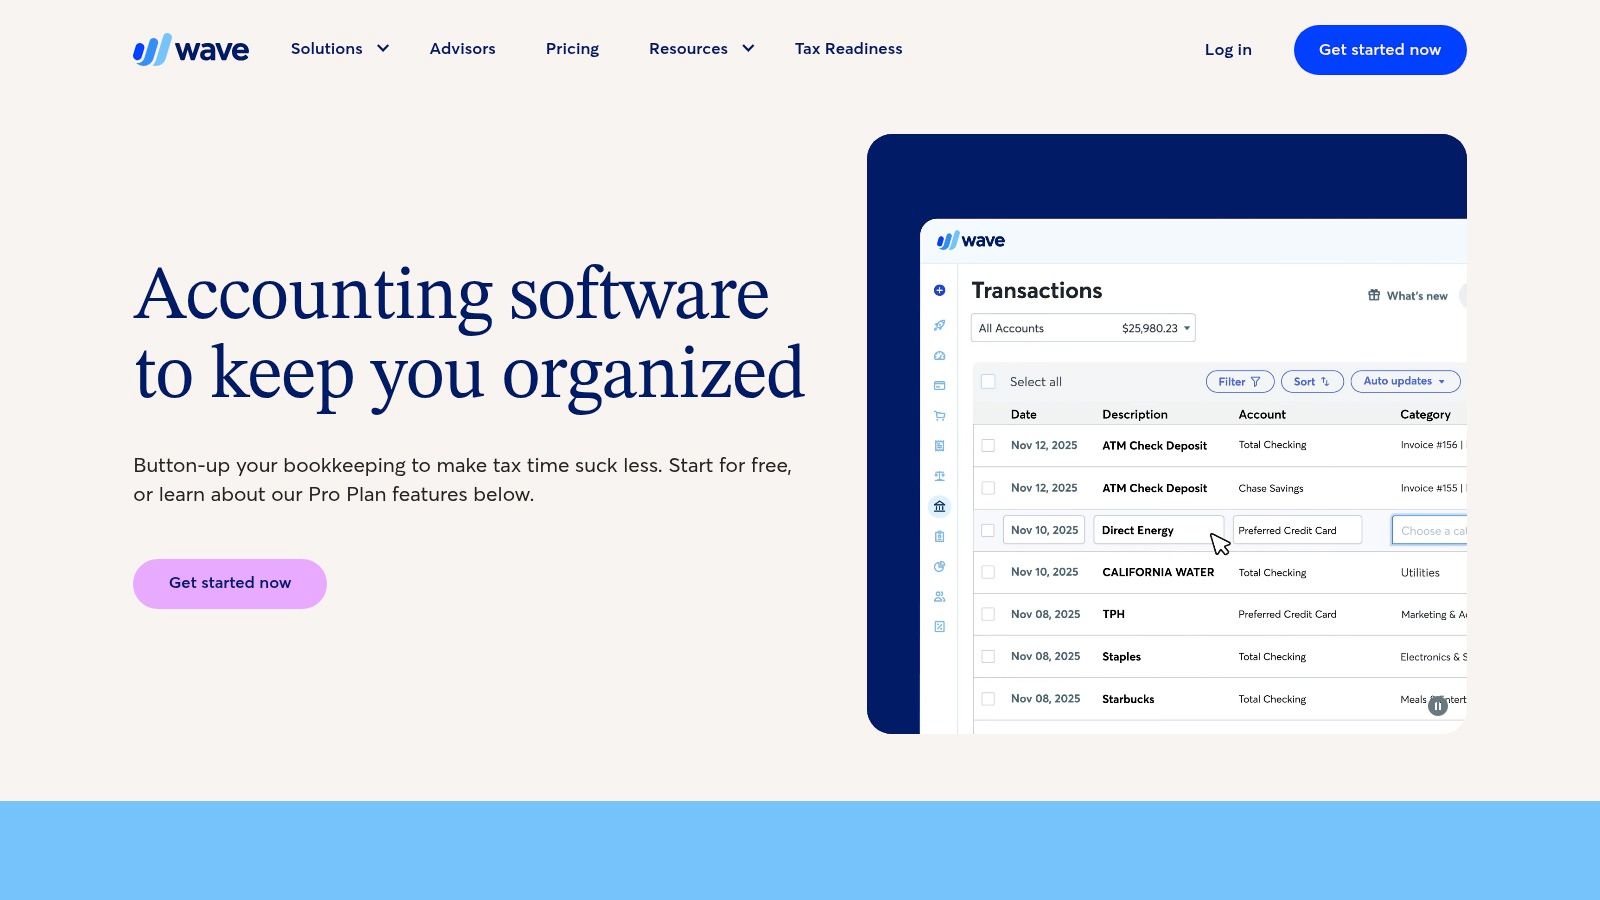Click the plus create icon in the app sidebar
This screenshot has height=900, width=1600.
coord(939,291)
